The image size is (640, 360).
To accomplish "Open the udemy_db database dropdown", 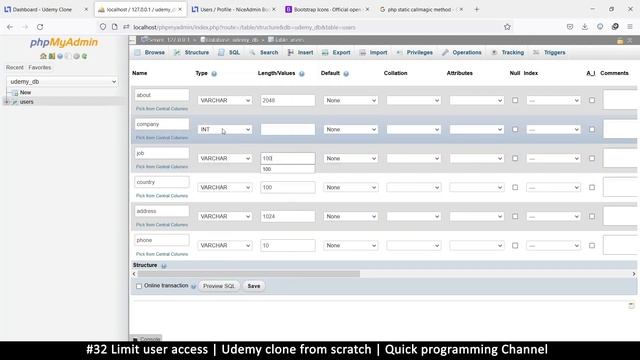I will click(x=62, y=82).
